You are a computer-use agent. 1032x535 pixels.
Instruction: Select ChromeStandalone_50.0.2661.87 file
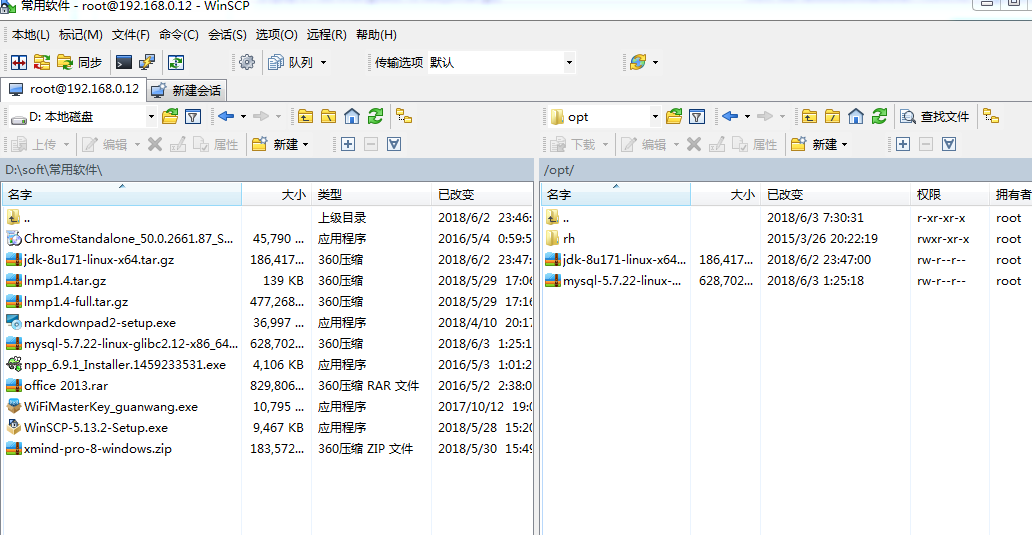(x=129, y=239)
